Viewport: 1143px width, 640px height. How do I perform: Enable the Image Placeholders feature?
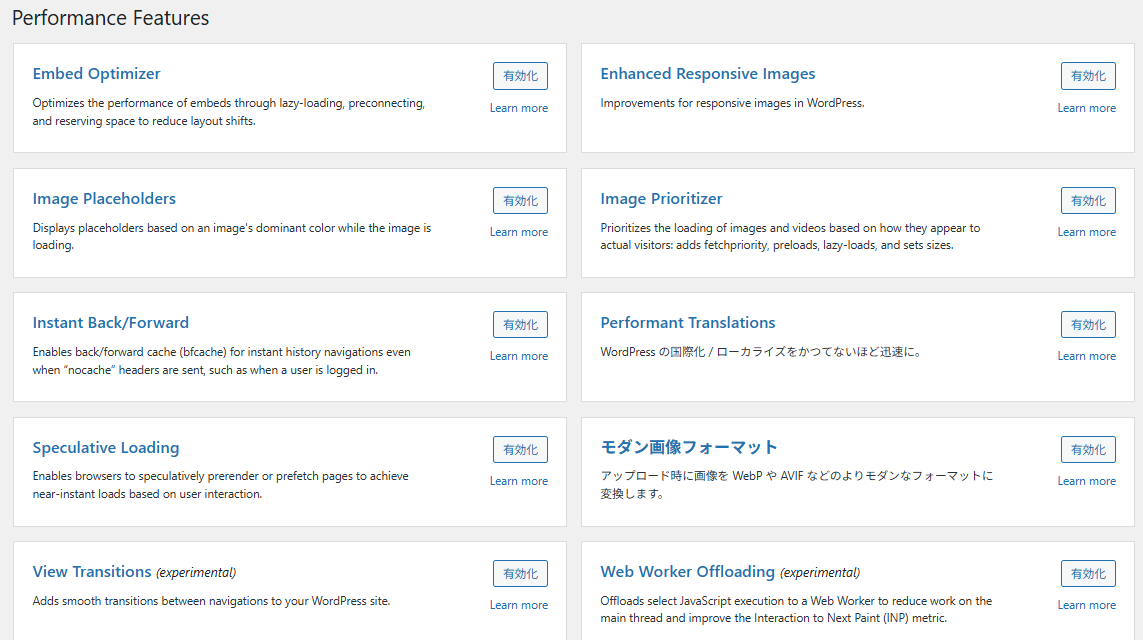520,201
